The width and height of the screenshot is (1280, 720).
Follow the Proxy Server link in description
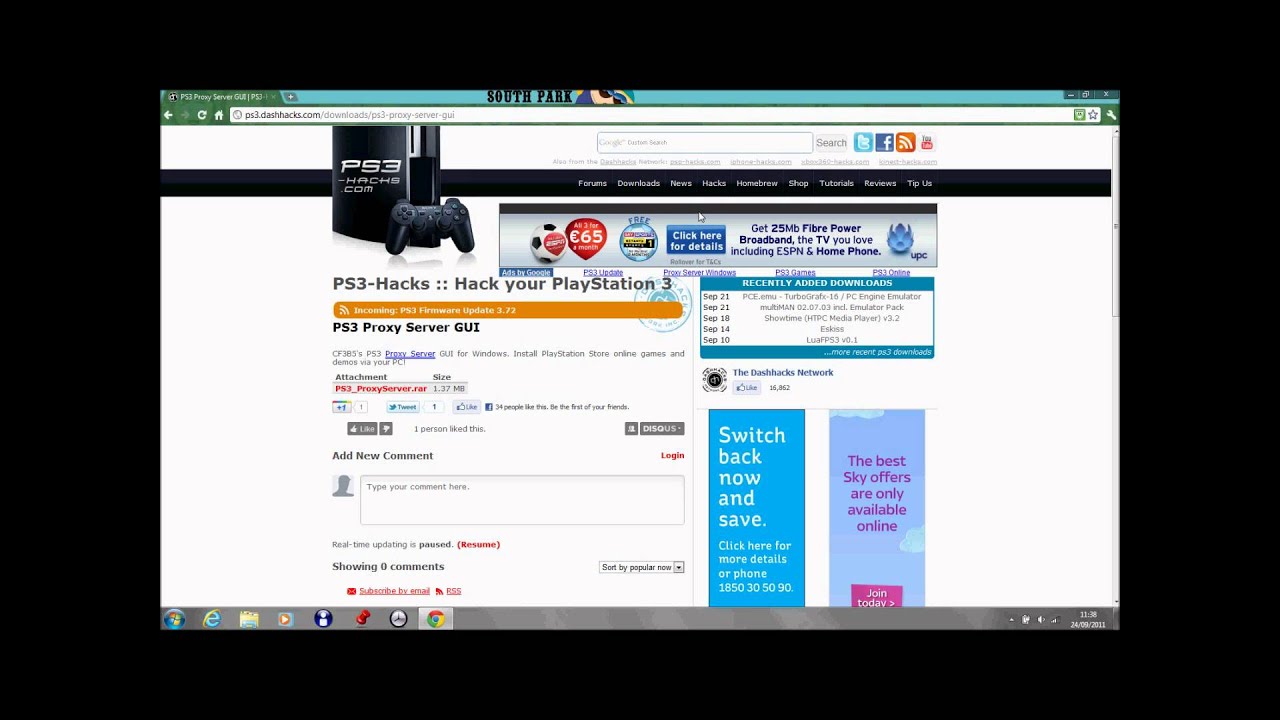(410, 354)
